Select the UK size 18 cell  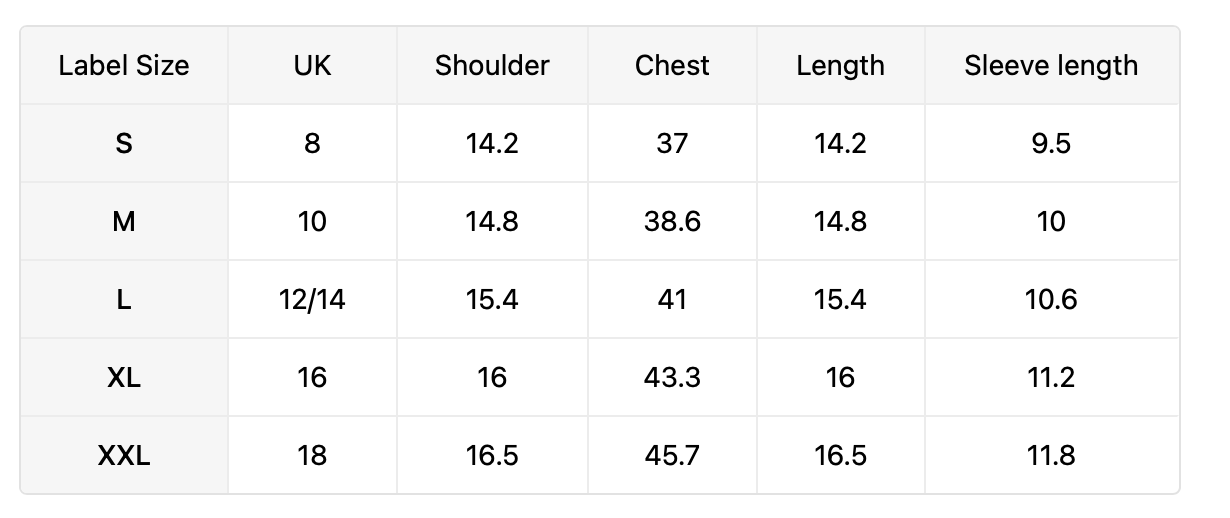point(313,456)
